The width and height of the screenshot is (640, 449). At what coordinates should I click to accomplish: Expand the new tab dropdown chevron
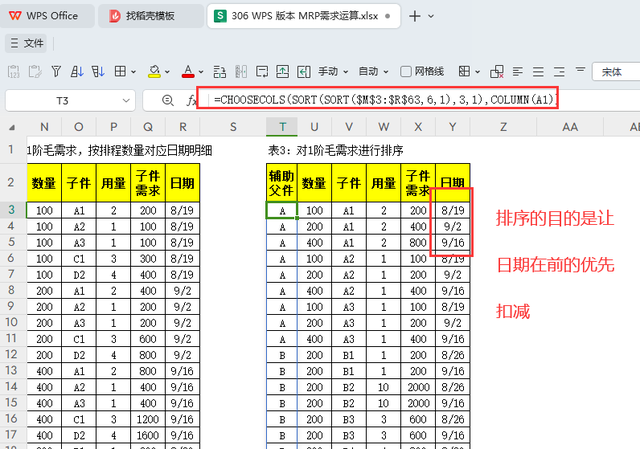pos(431,17)
